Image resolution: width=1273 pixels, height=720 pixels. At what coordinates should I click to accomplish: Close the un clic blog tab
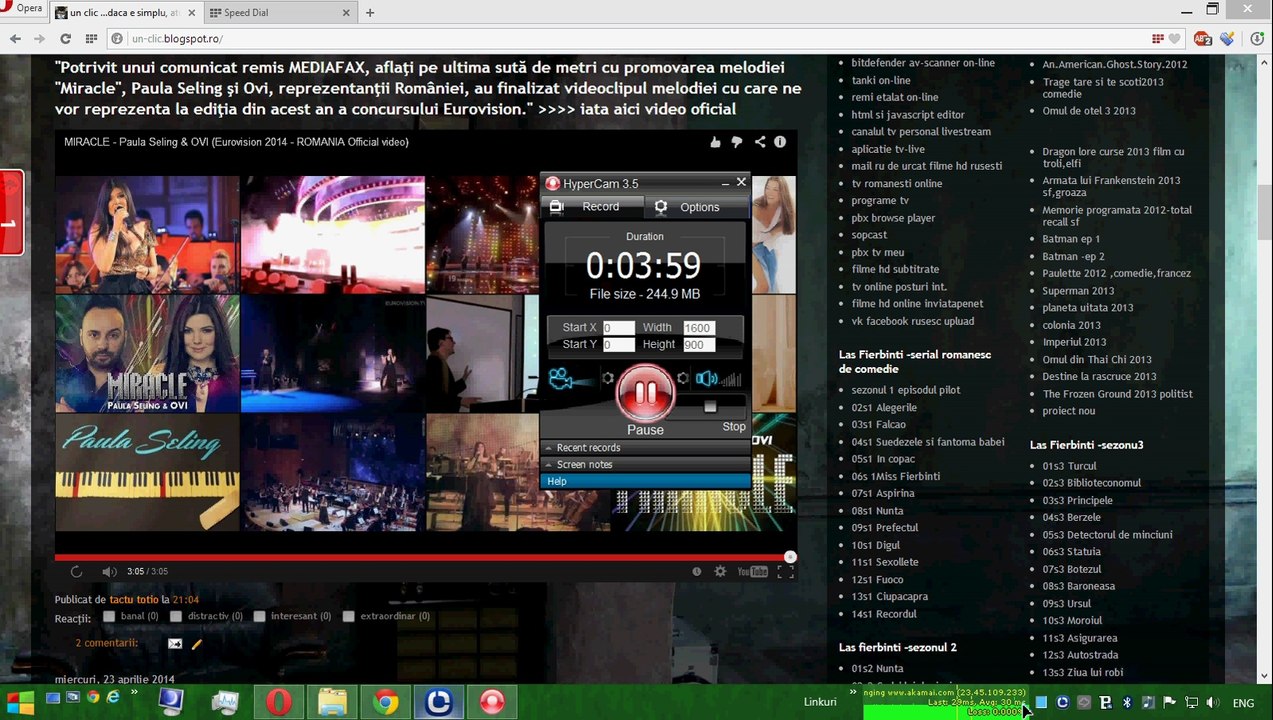coord(194,13)
